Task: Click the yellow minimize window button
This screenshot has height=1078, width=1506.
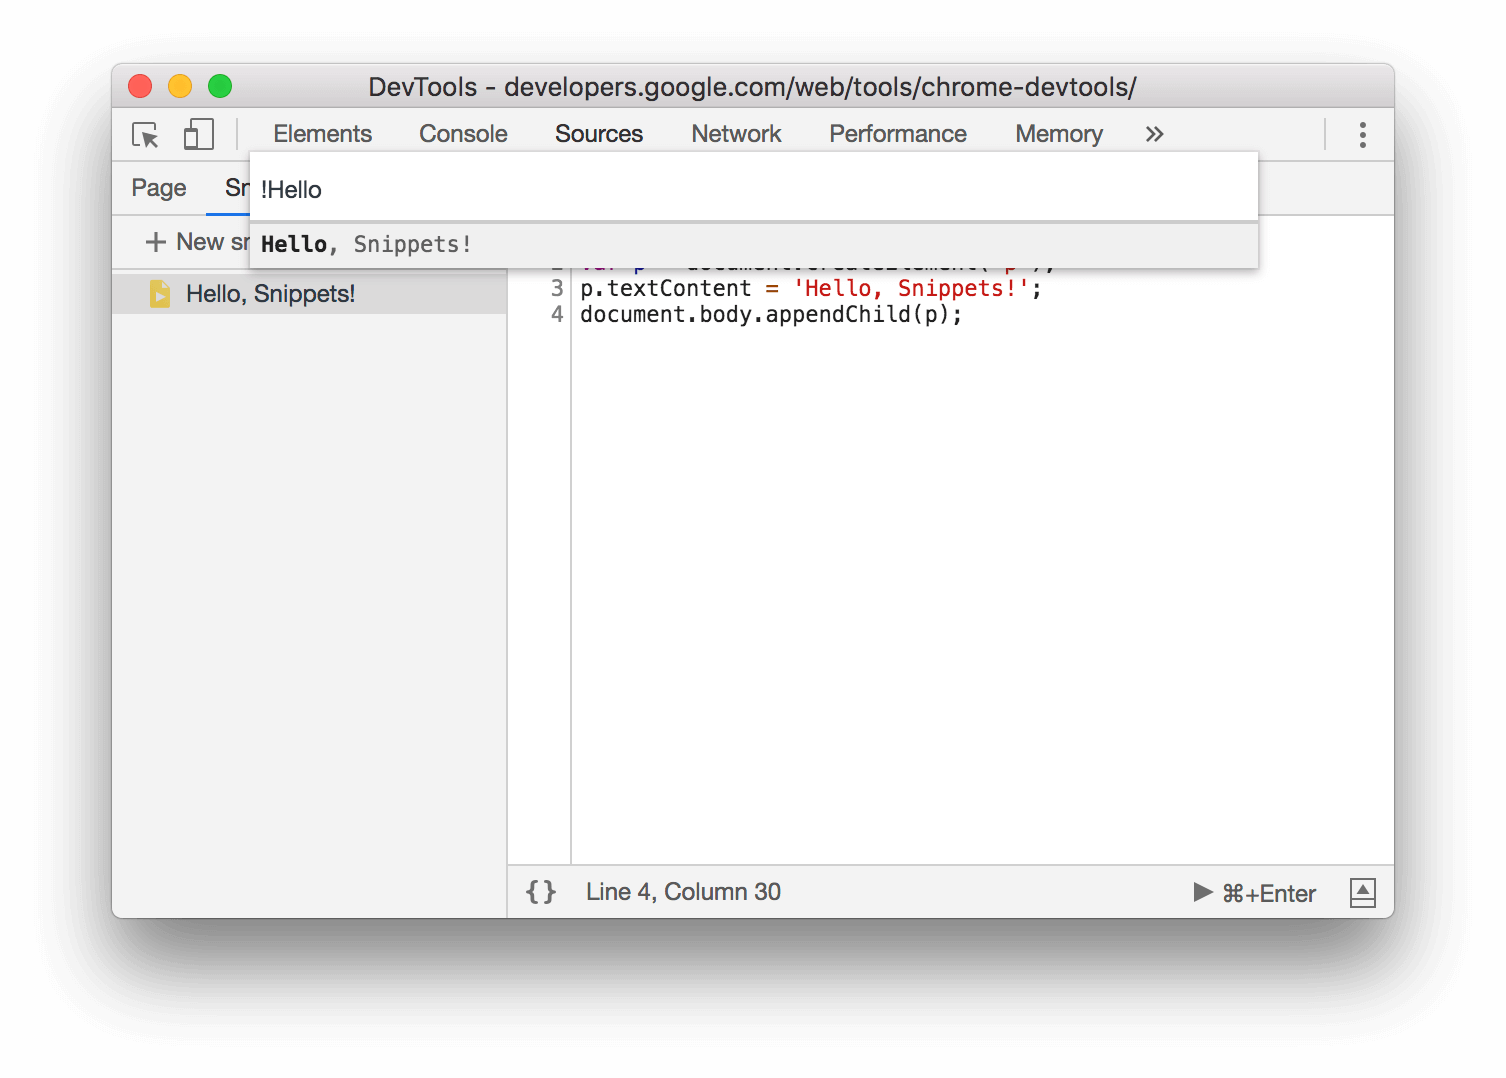Action: [x=180, y=87]
